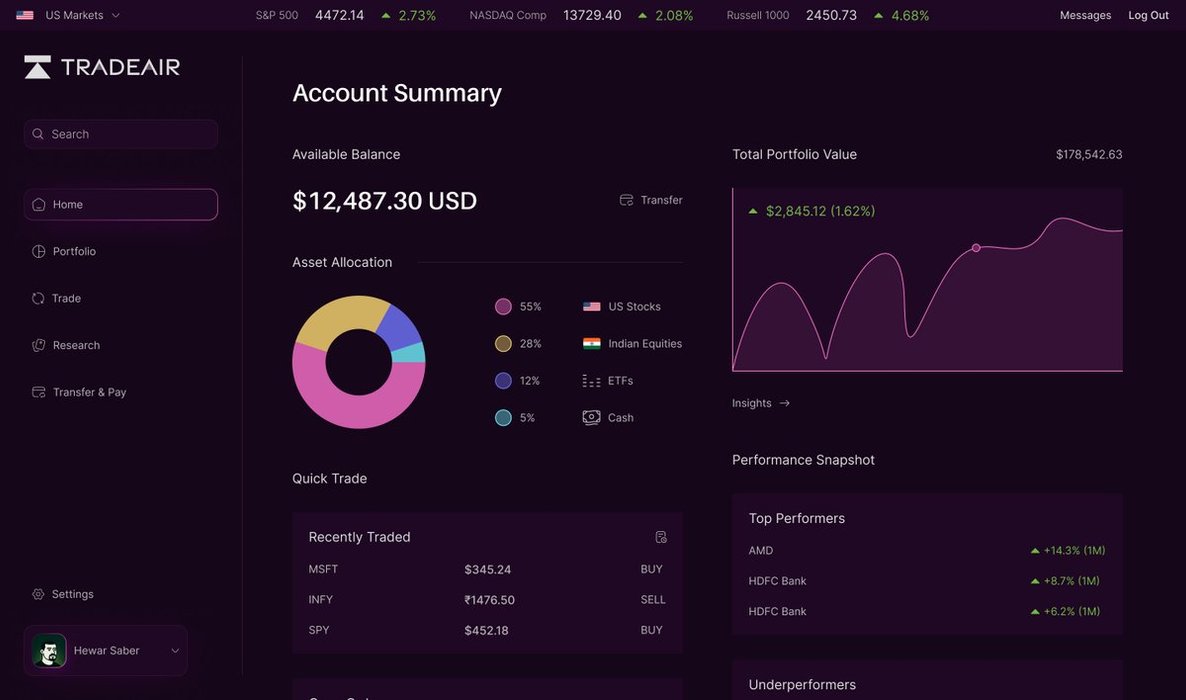Click the Cash banknote icon

pos(591,418)
